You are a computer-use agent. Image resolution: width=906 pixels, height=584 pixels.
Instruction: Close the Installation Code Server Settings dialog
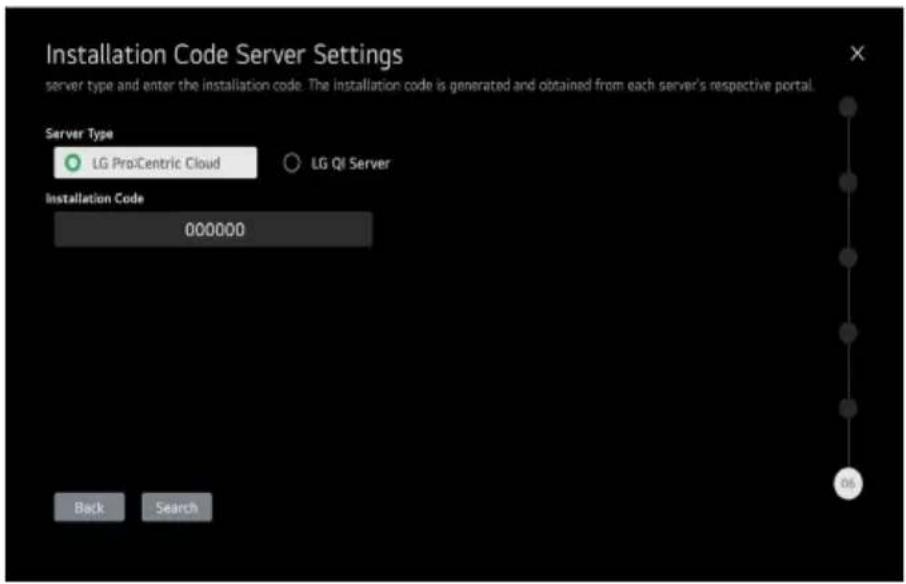click(857, 53)
